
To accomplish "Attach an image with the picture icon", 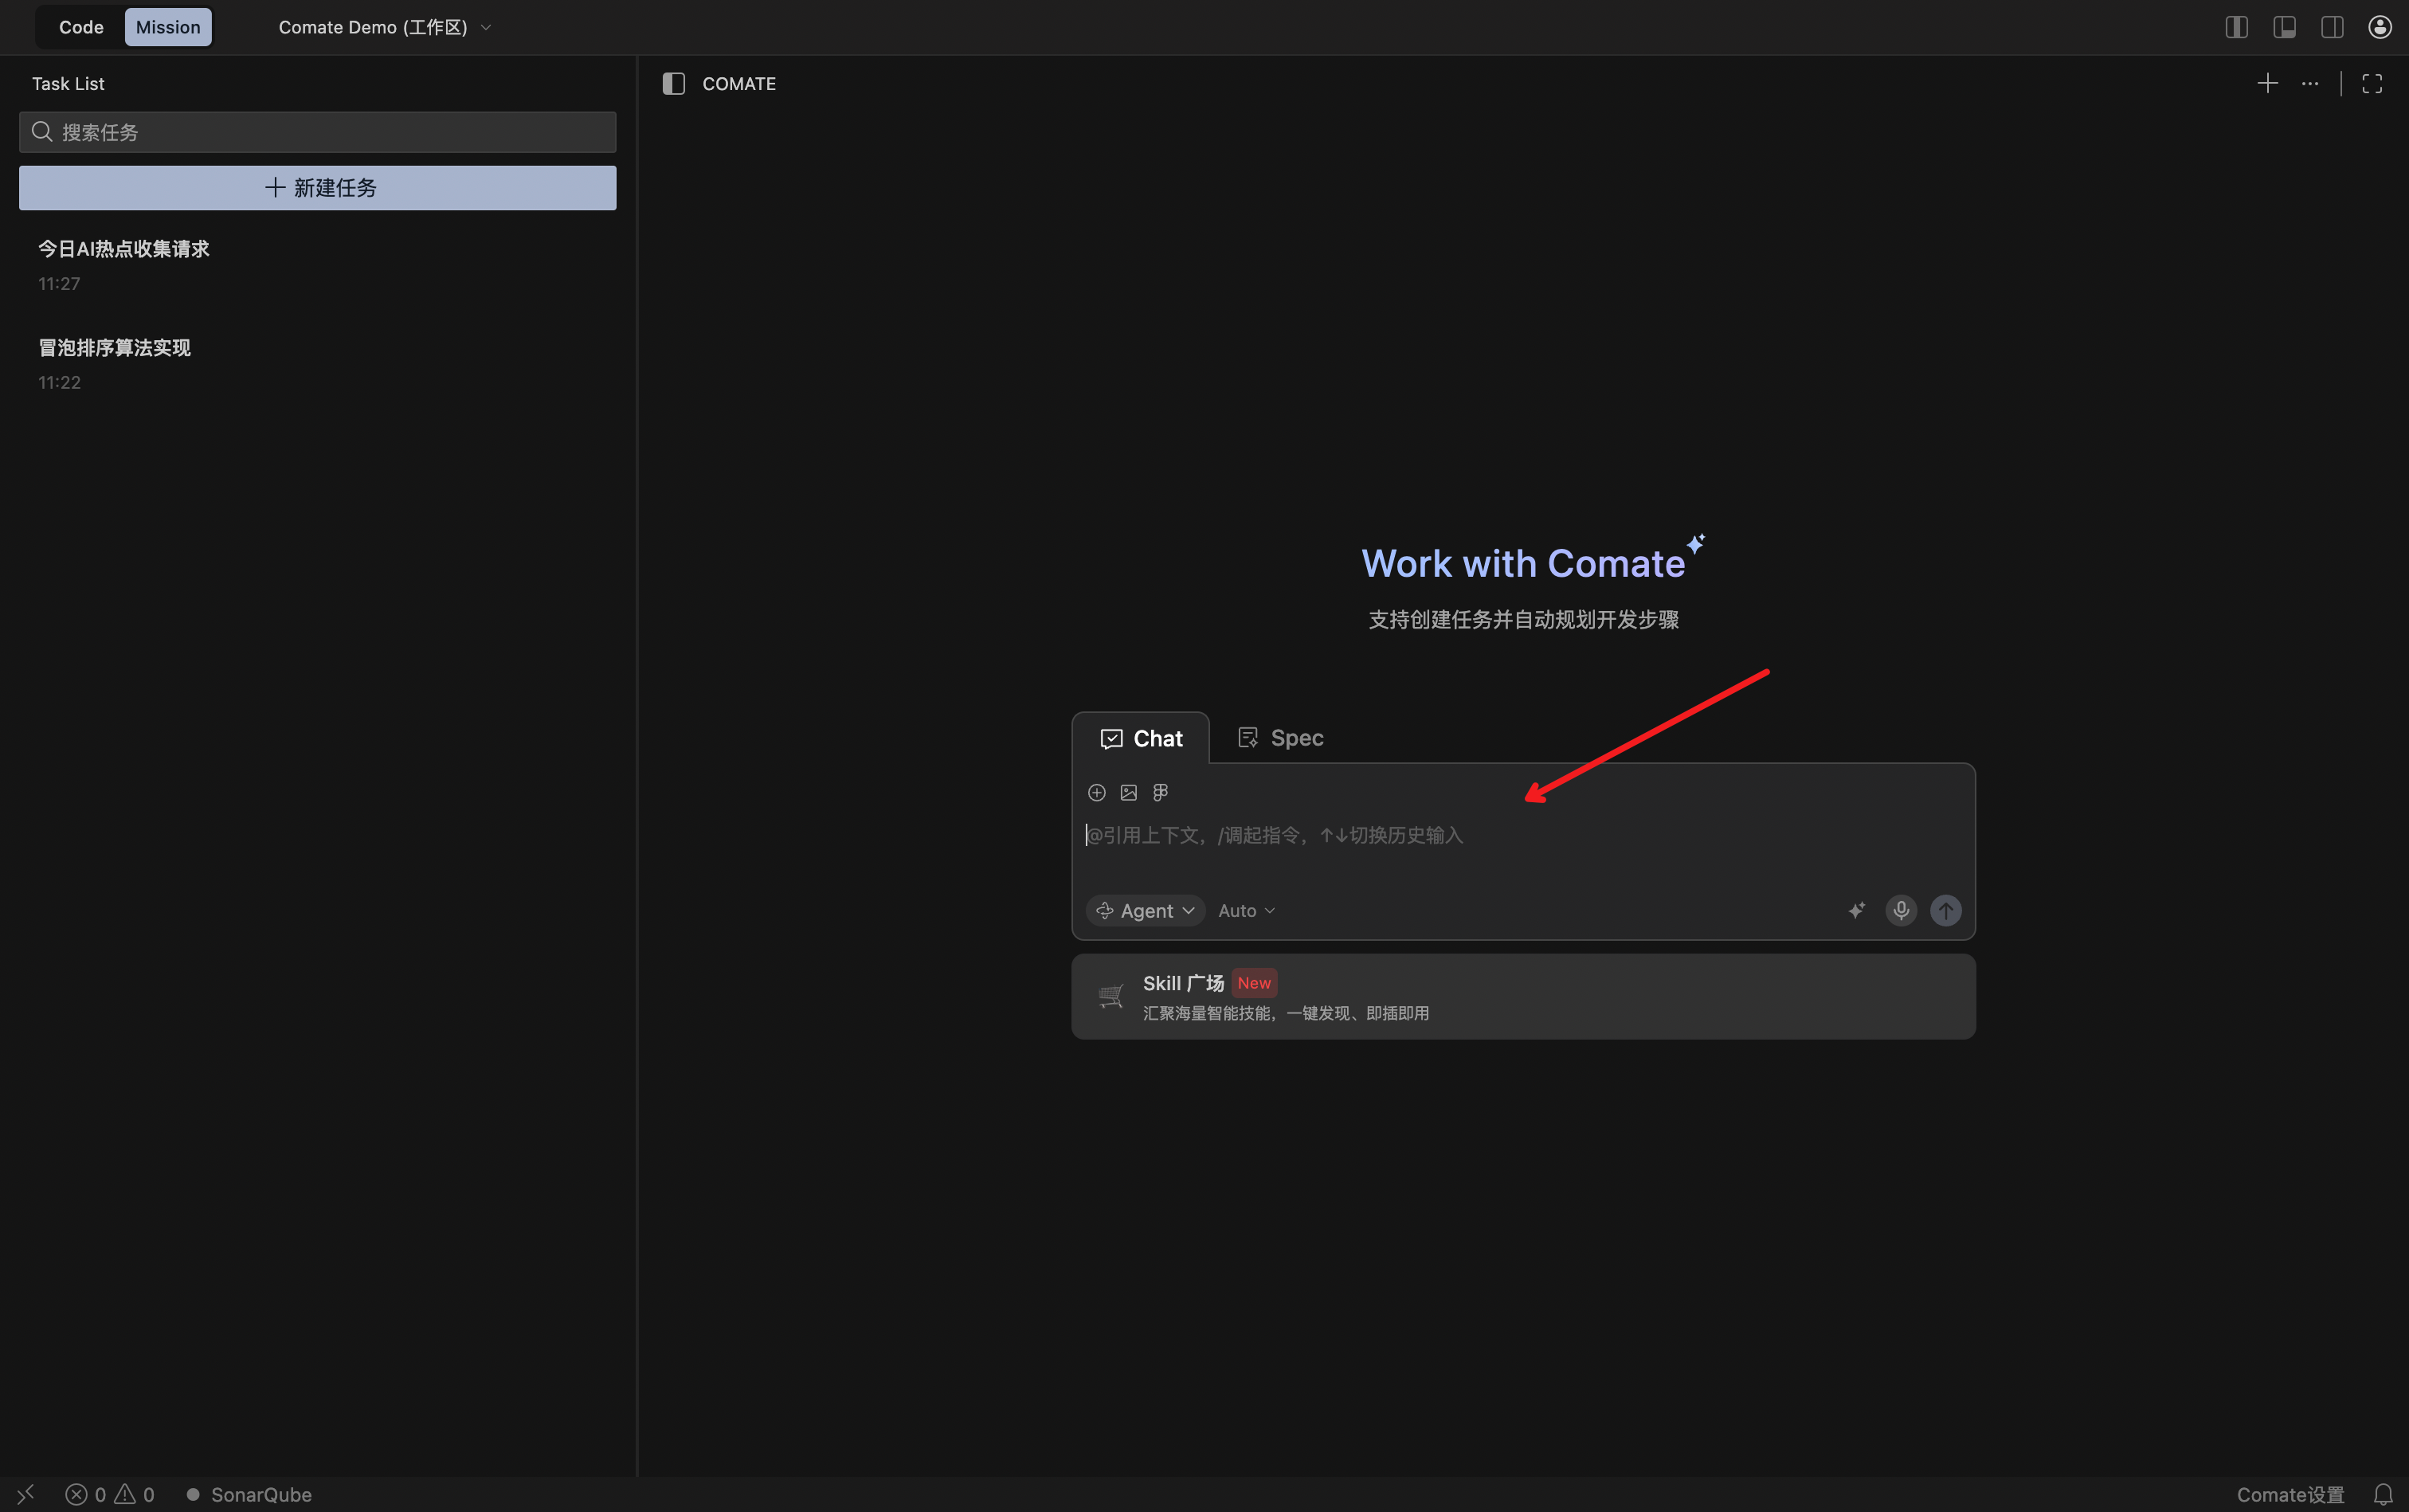I will click(x=1129, y=793).
